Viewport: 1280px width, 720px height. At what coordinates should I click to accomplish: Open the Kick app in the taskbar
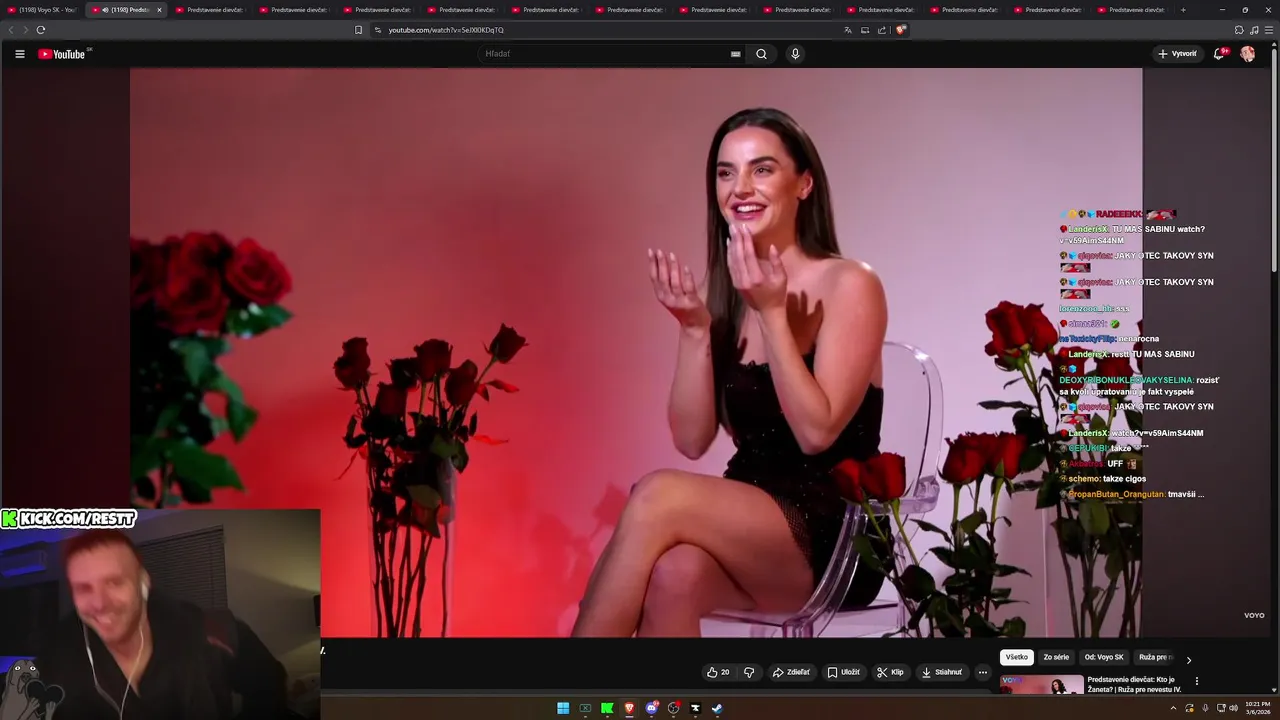pos(607,708)
